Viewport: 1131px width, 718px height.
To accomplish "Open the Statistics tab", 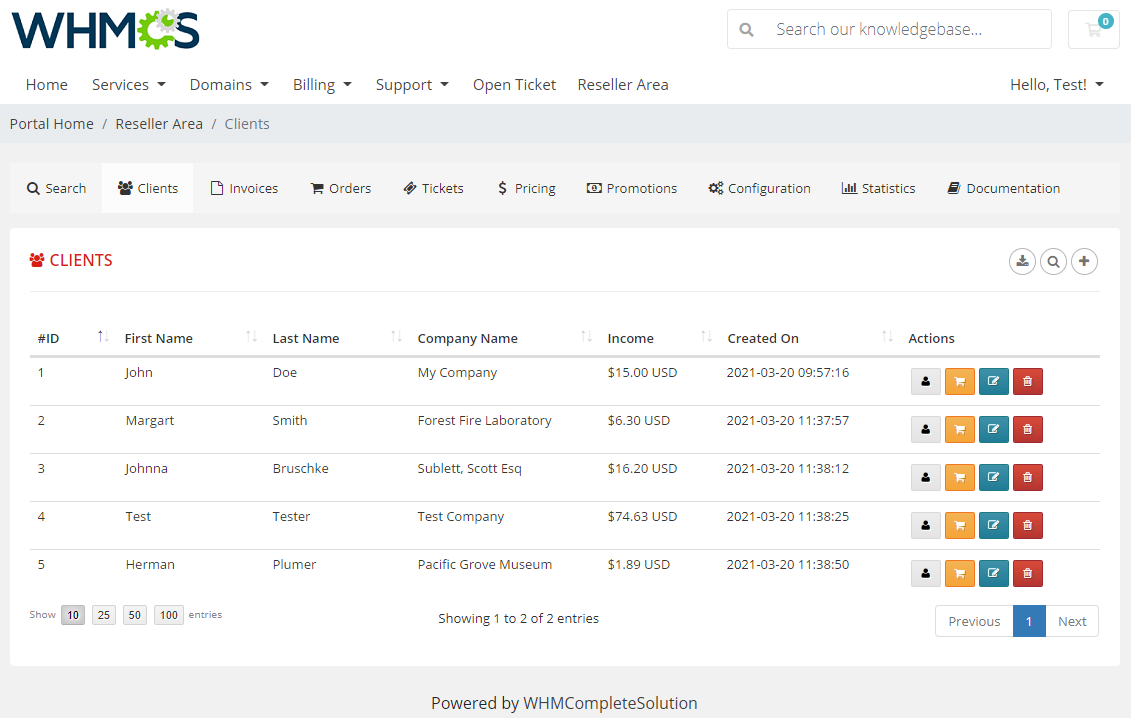I will pos(879,188).
